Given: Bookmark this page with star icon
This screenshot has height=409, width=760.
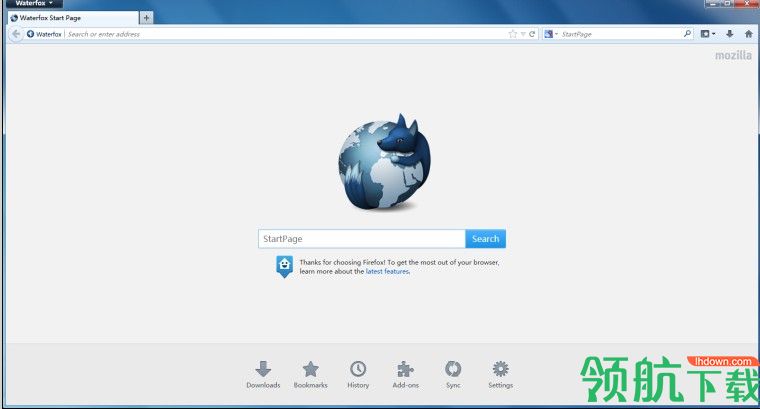Looking at the screenshot, I should point(513,34).
